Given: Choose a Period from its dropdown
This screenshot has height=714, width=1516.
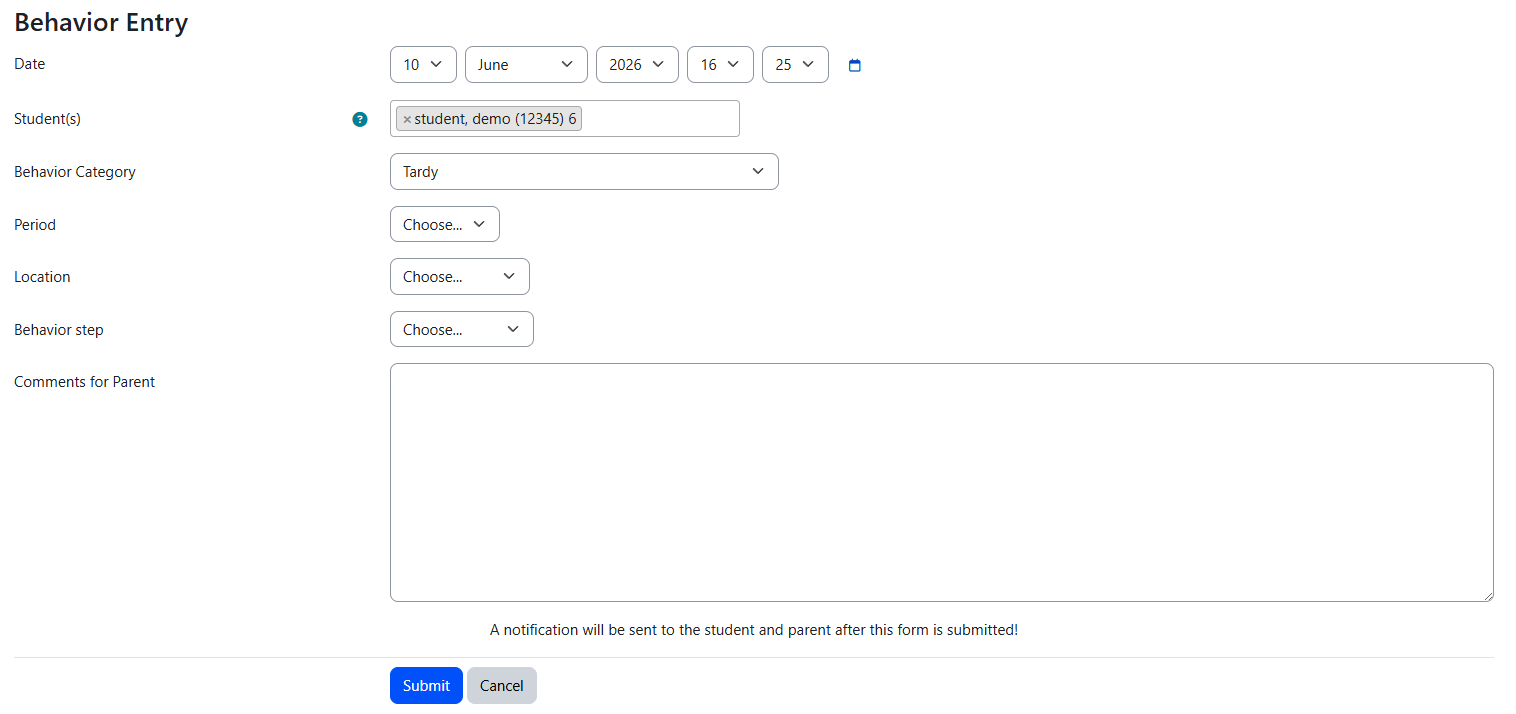Looking at the screenshot, I should click(x=445, y=224).
